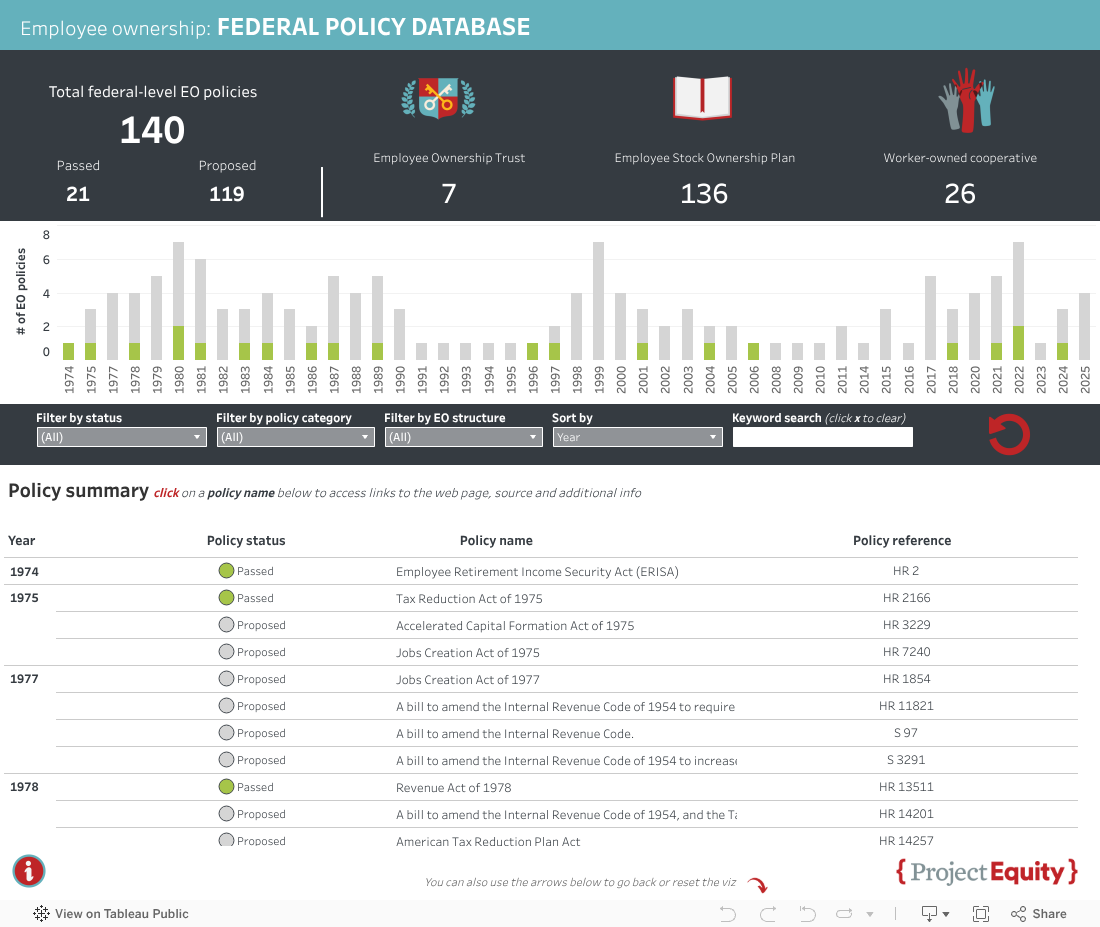
Task: Click the Employee Stock Ownership Plan book icon
Action: pos(703,98)
